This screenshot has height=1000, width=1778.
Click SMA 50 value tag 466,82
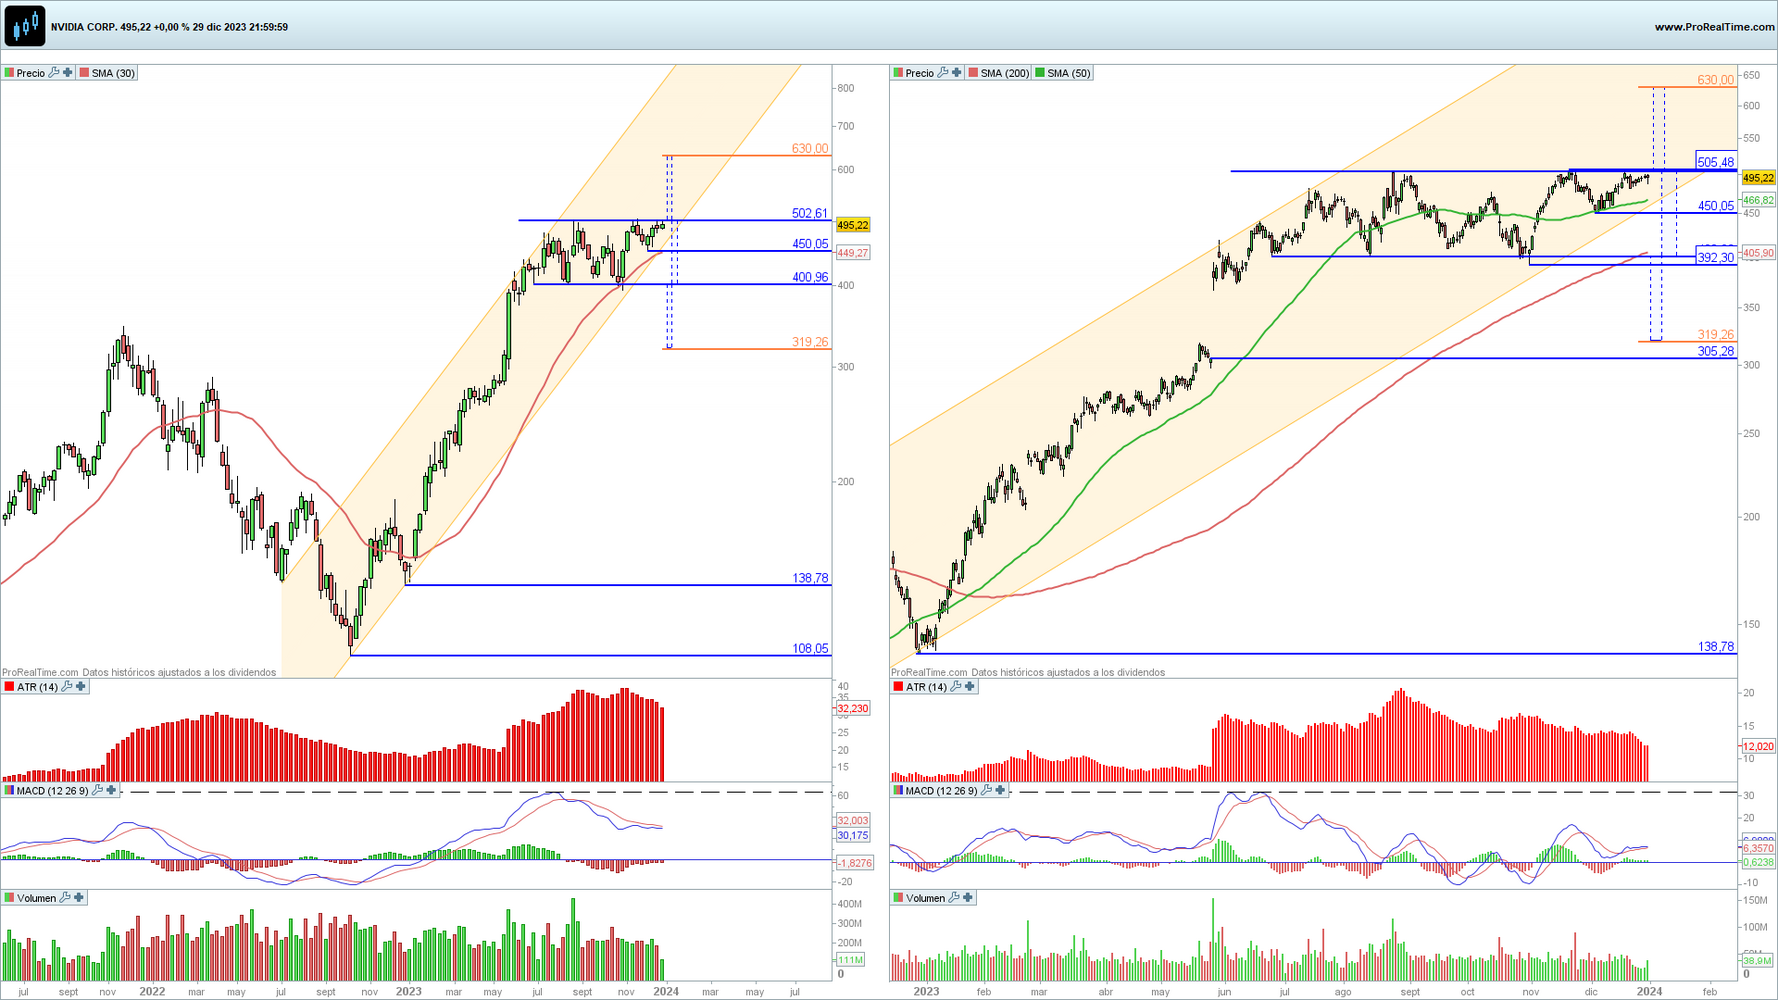(1758, 200)
